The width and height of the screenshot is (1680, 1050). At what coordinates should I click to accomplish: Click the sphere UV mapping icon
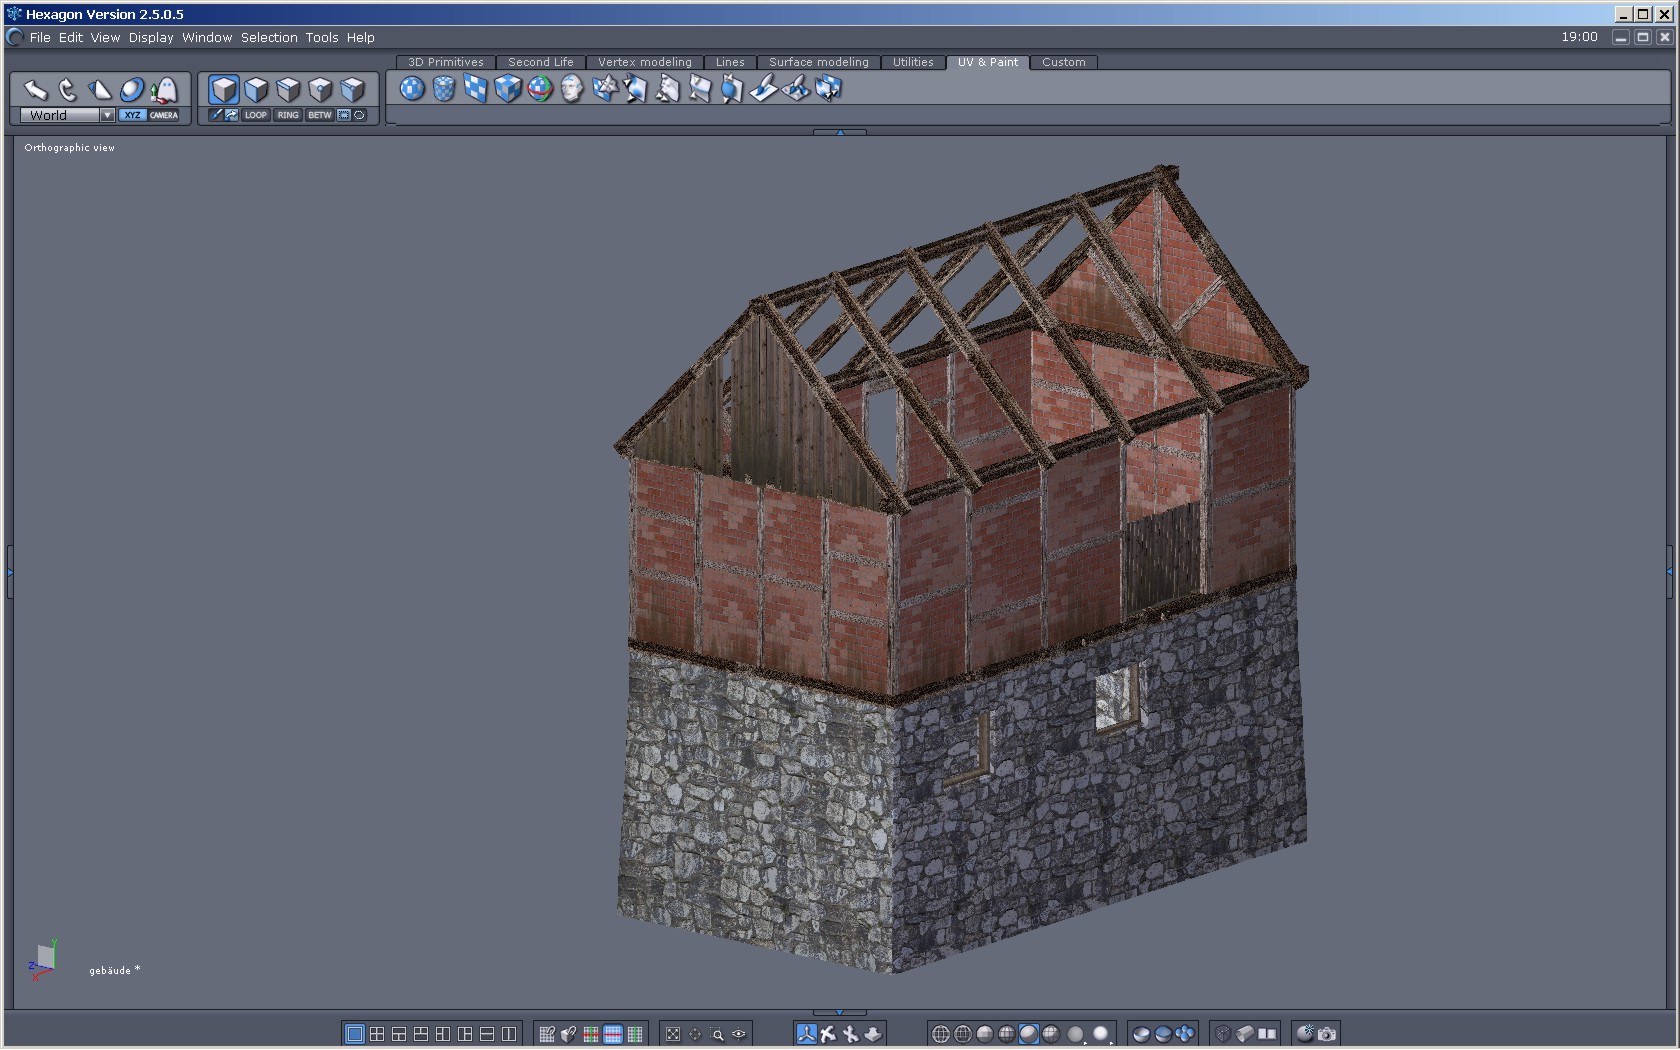click(x=412, y=89)
